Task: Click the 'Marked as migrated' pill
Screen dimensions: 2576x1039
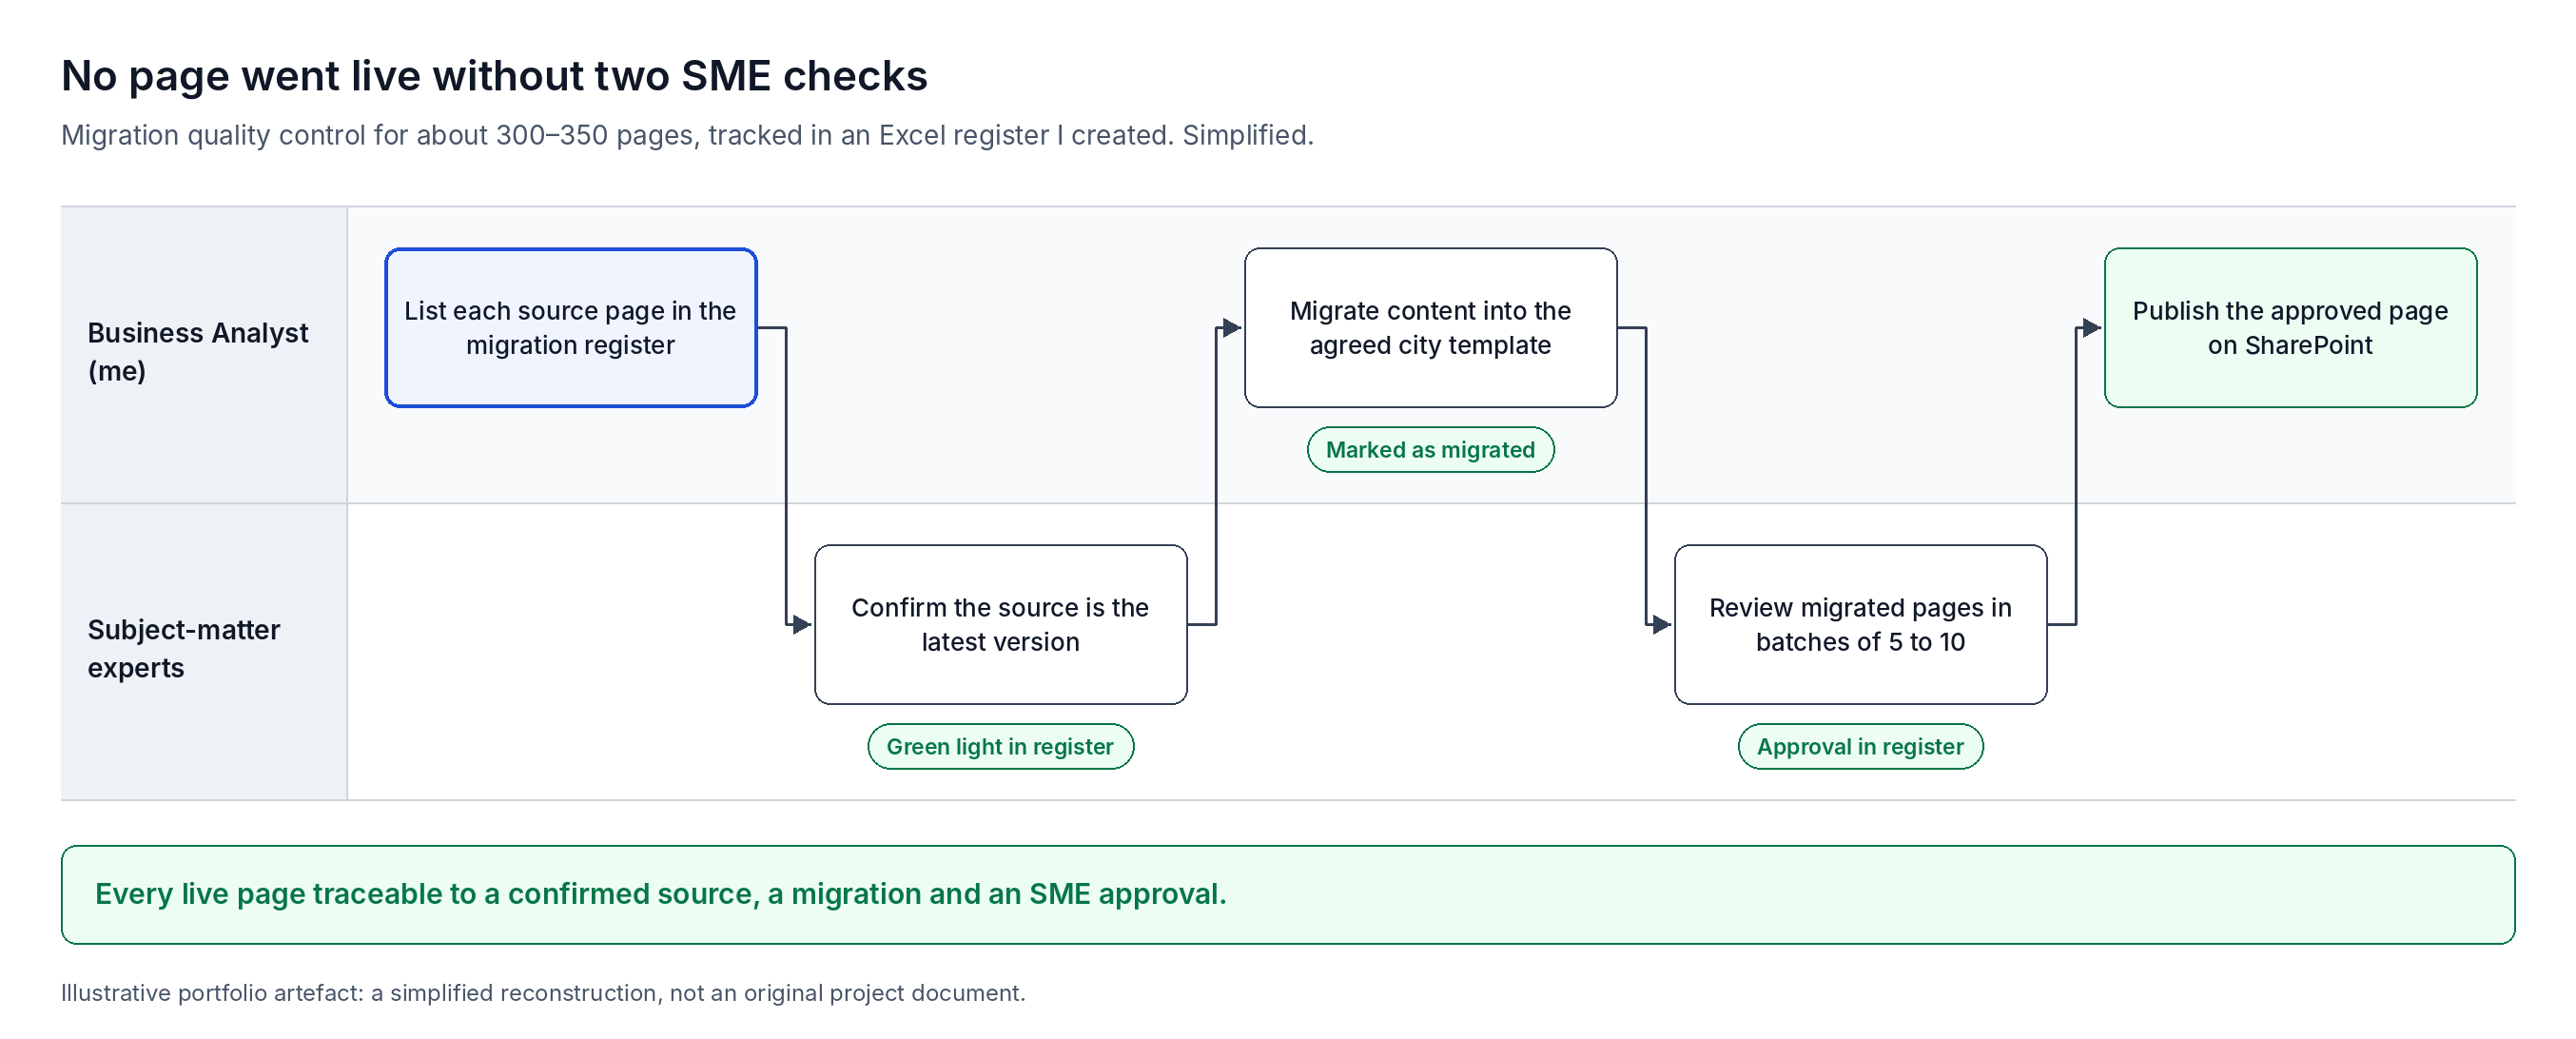Action: 1430,450
